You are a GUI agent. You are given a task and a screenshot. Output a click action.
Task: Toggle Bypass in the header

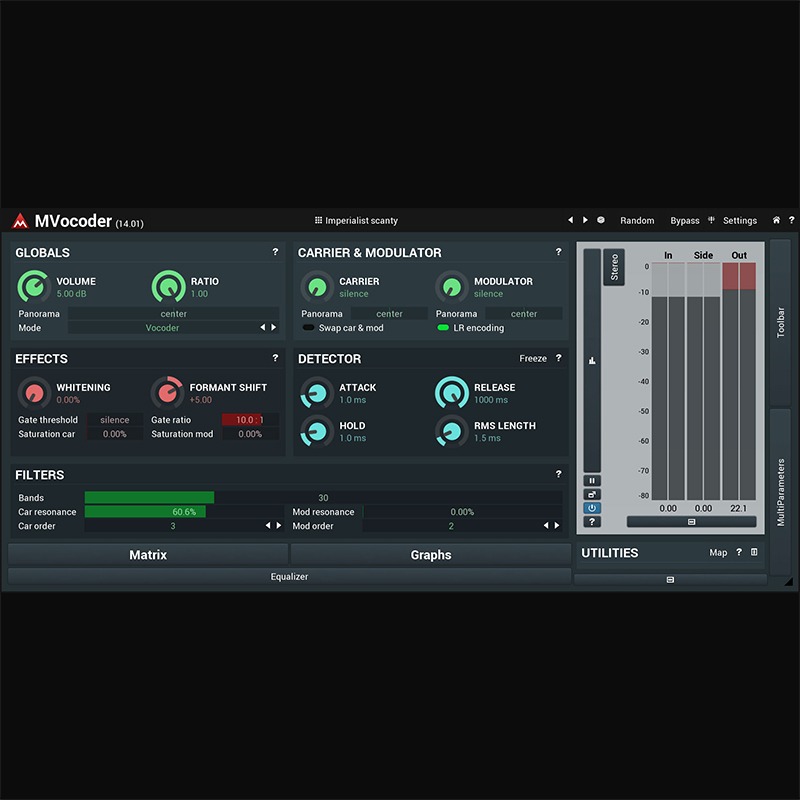click(x=685, y=220)
